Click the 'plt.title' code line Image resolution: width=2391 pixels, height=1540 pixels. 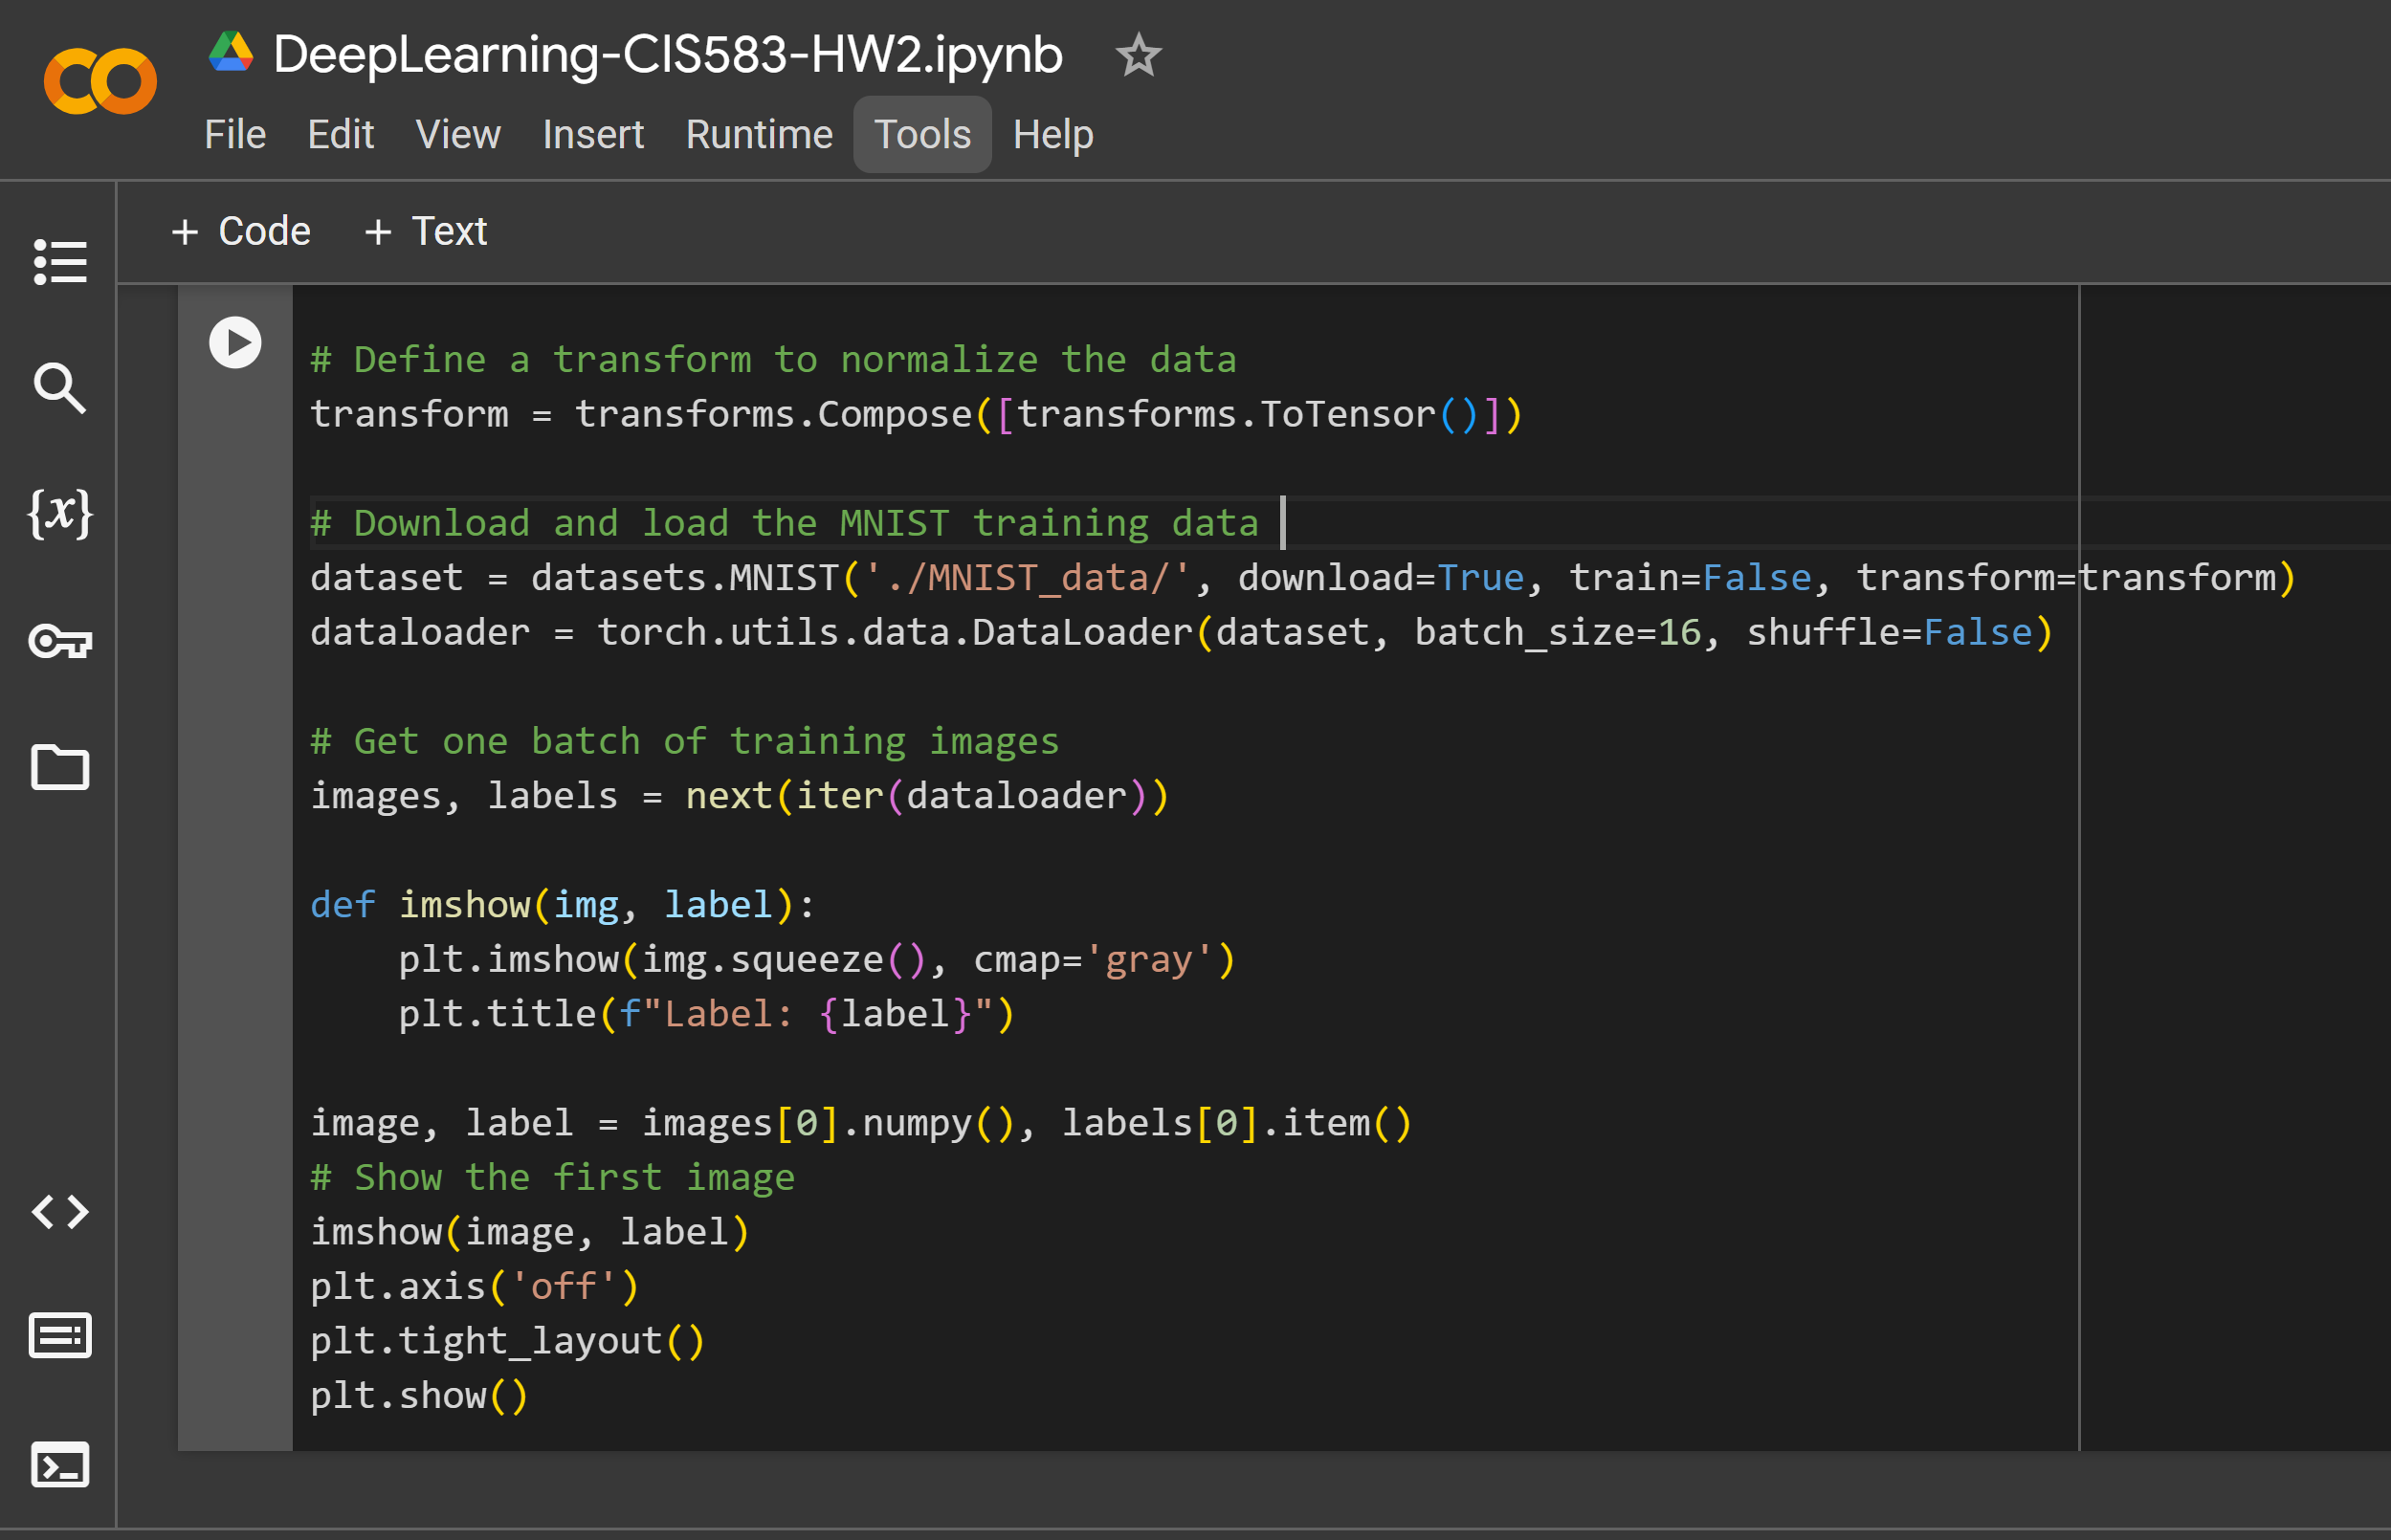click(x=706, y=1014)
